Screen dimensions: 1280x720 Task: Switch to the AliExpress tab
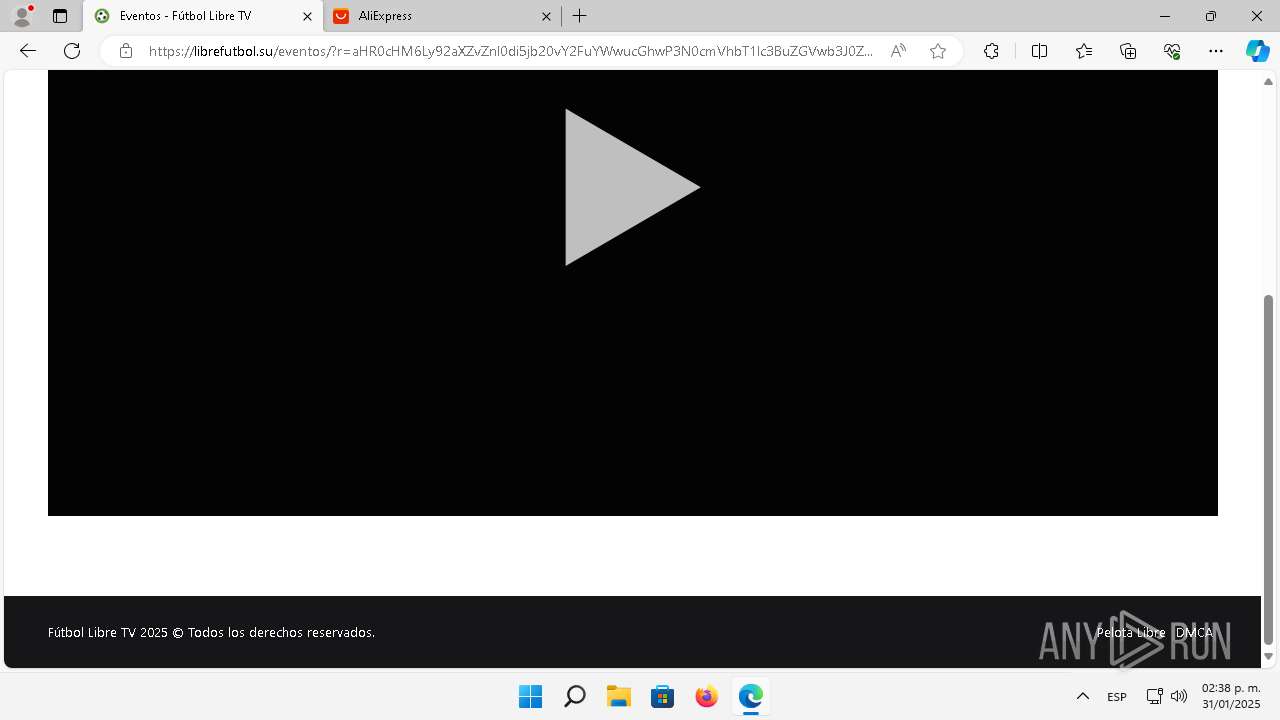click(x=442, y=16)
